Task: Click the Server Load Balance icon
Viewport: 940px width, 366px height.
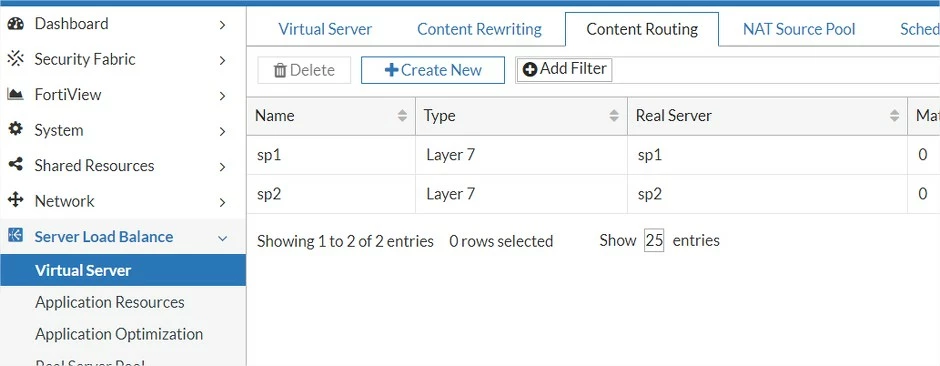Action: pyautogui.click(x=16, y=235)
